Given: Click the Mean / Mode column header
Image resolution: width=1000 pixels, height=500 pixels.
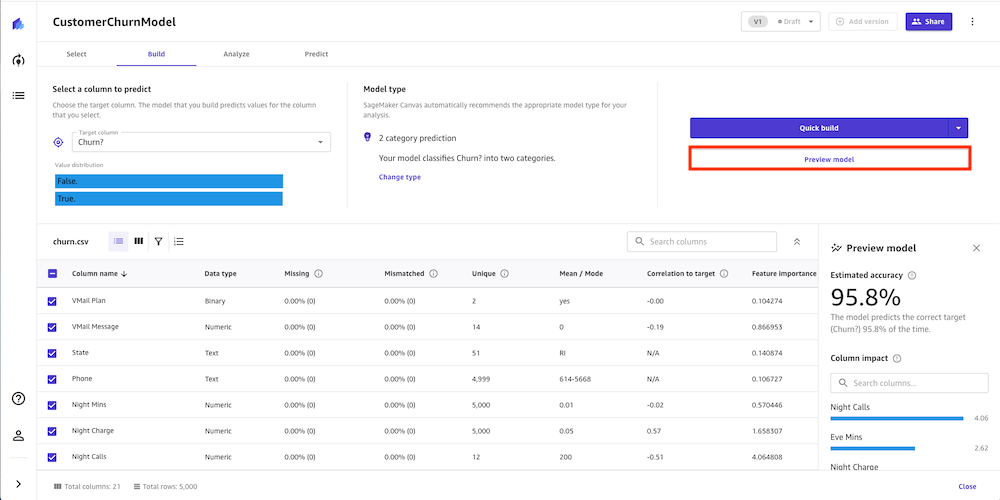Looking at the screenshot, I should point(581,274).
